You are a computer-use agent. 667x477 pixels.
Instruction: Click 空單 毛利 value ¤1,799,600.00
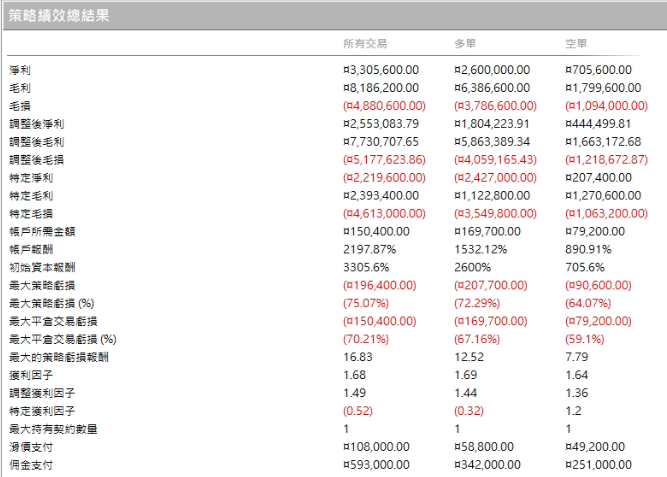pos(607,88)
